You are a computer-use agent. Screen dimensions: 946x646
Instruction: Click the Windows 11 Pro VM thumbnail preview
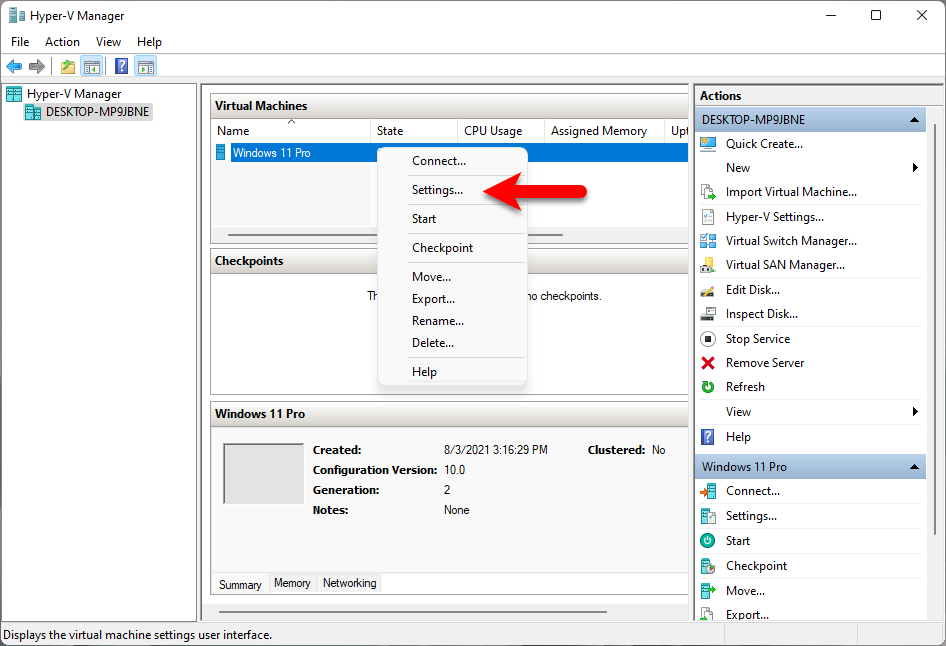coord(264,473)
